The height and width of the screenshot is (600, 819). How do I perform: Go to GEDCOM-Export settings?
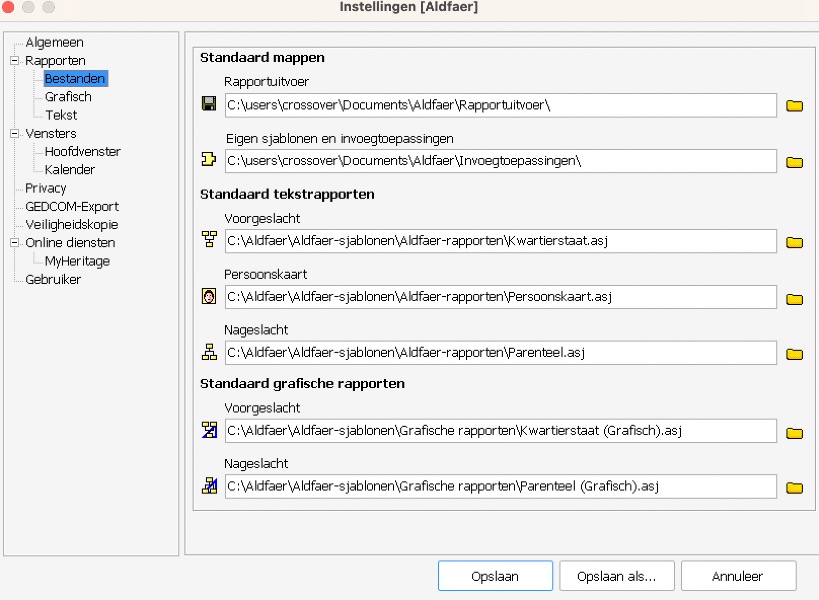[x=72, y=207]
